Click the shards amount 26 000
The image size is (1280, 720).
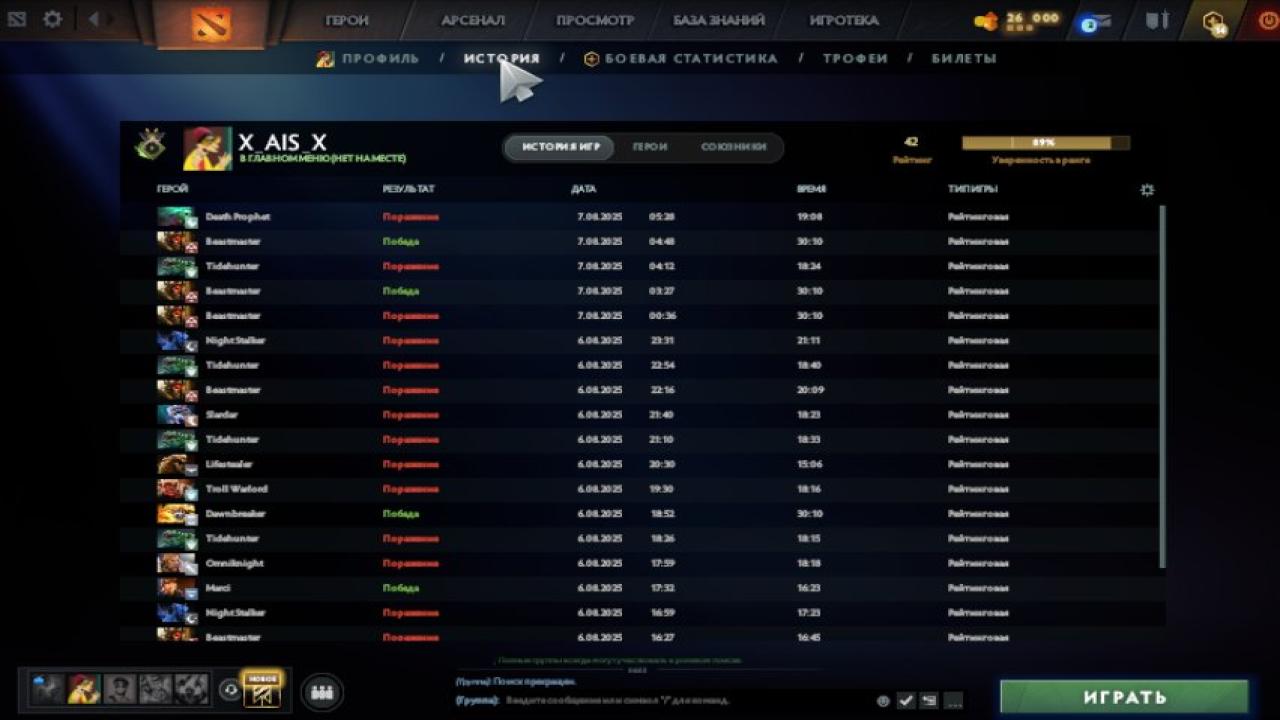[x=1033, y=18]
